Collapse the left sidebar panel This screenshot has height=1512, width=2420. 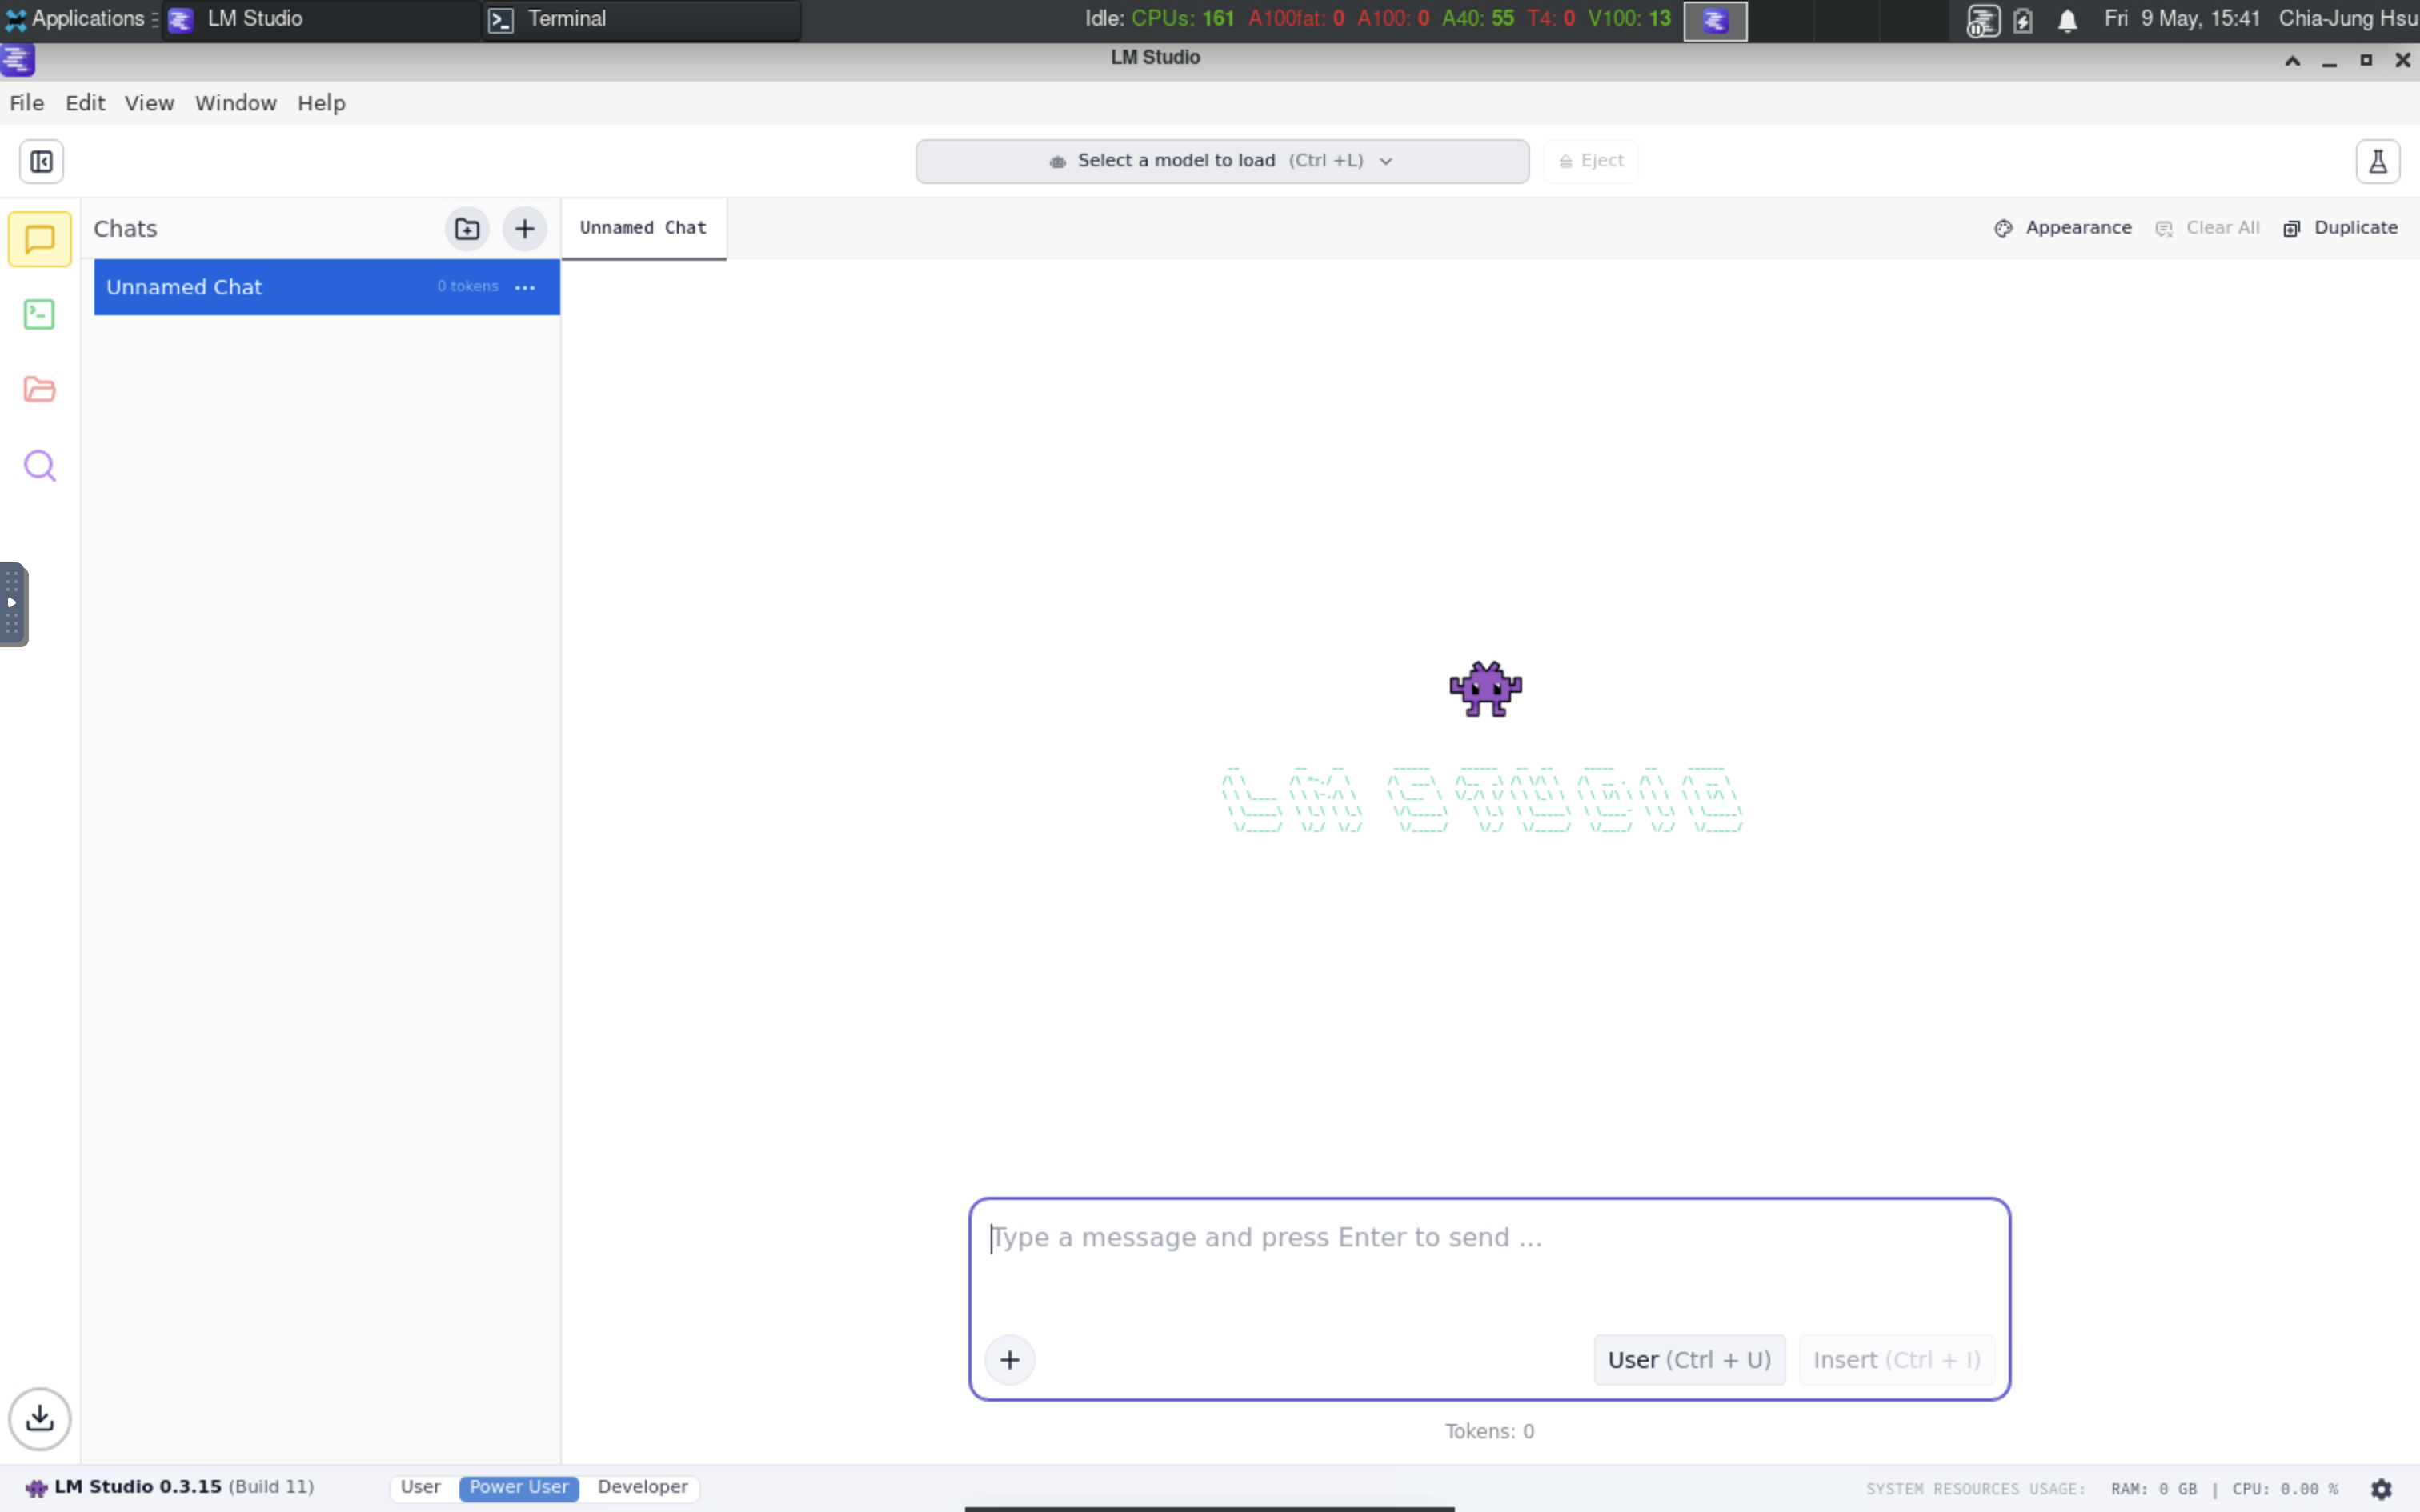point(40,161)
